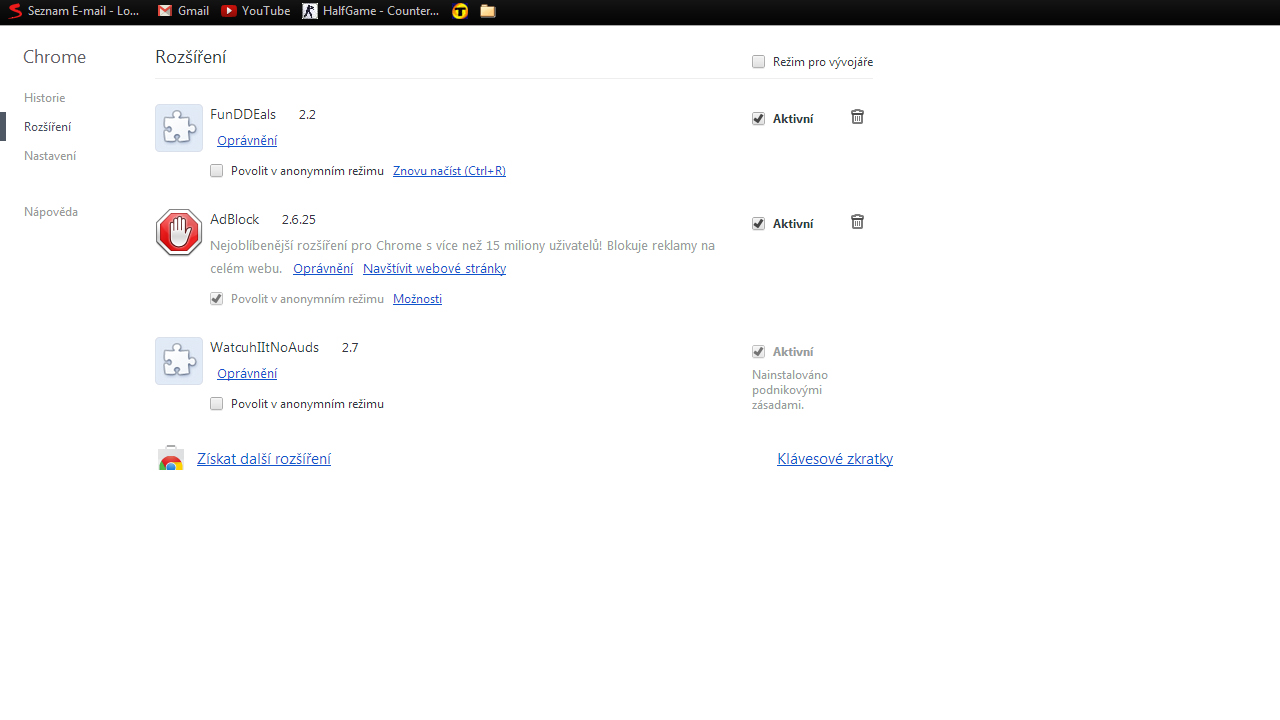Open Nápověda in the sidebar
Screen dimensions: 1280x720
click(51, 212)
